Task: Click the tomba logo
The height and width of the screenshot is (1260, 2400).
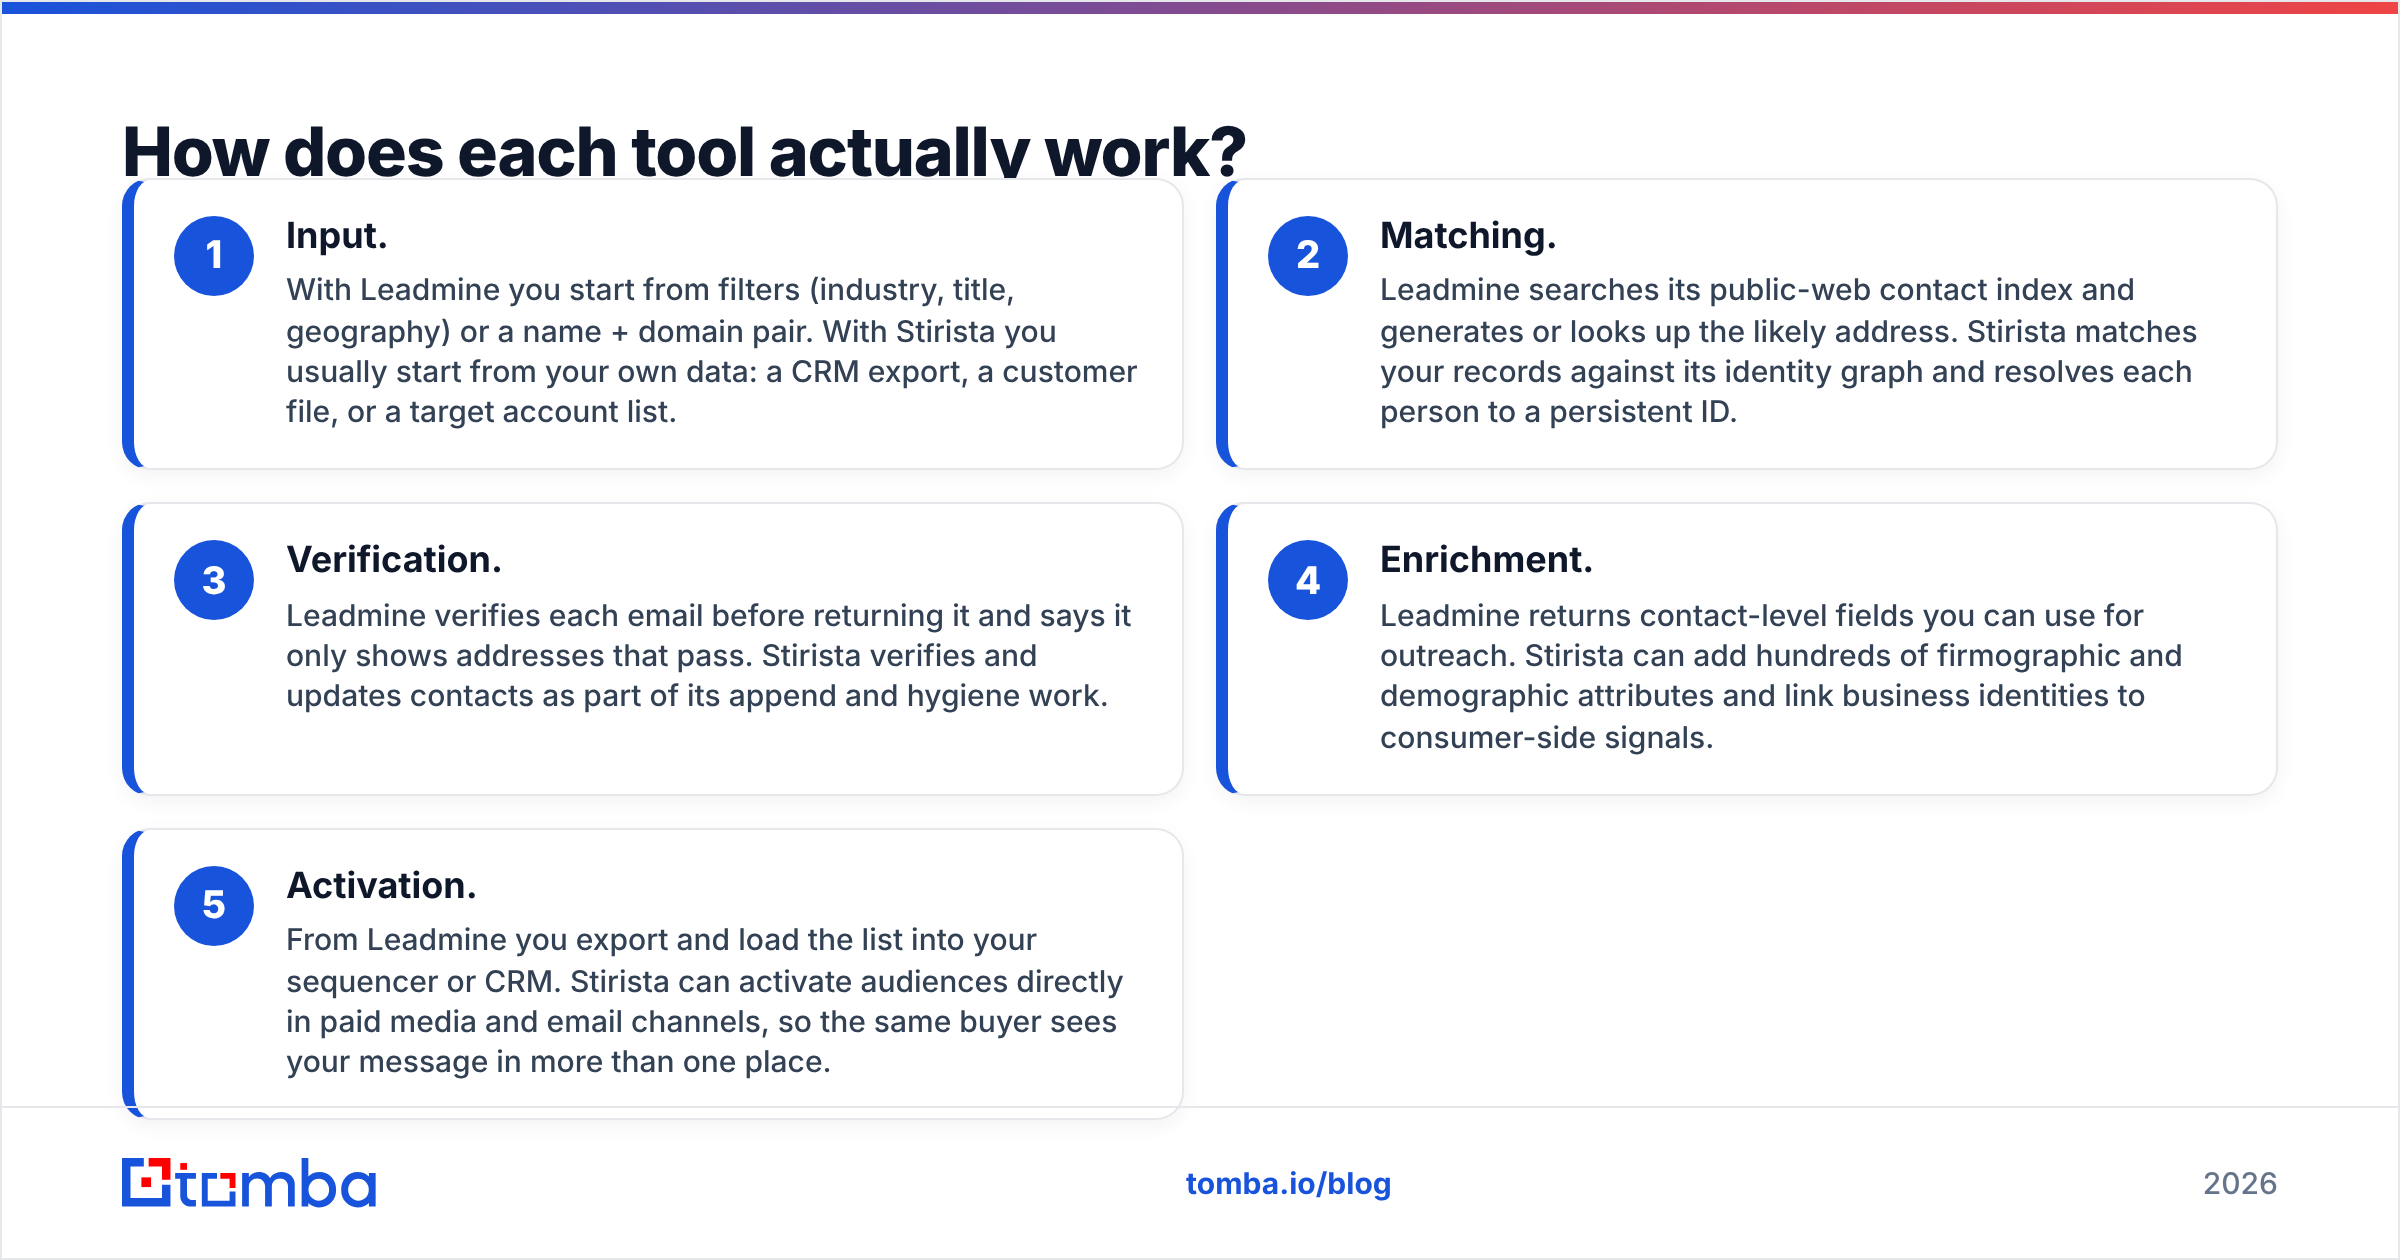Action: [249, 1183]
